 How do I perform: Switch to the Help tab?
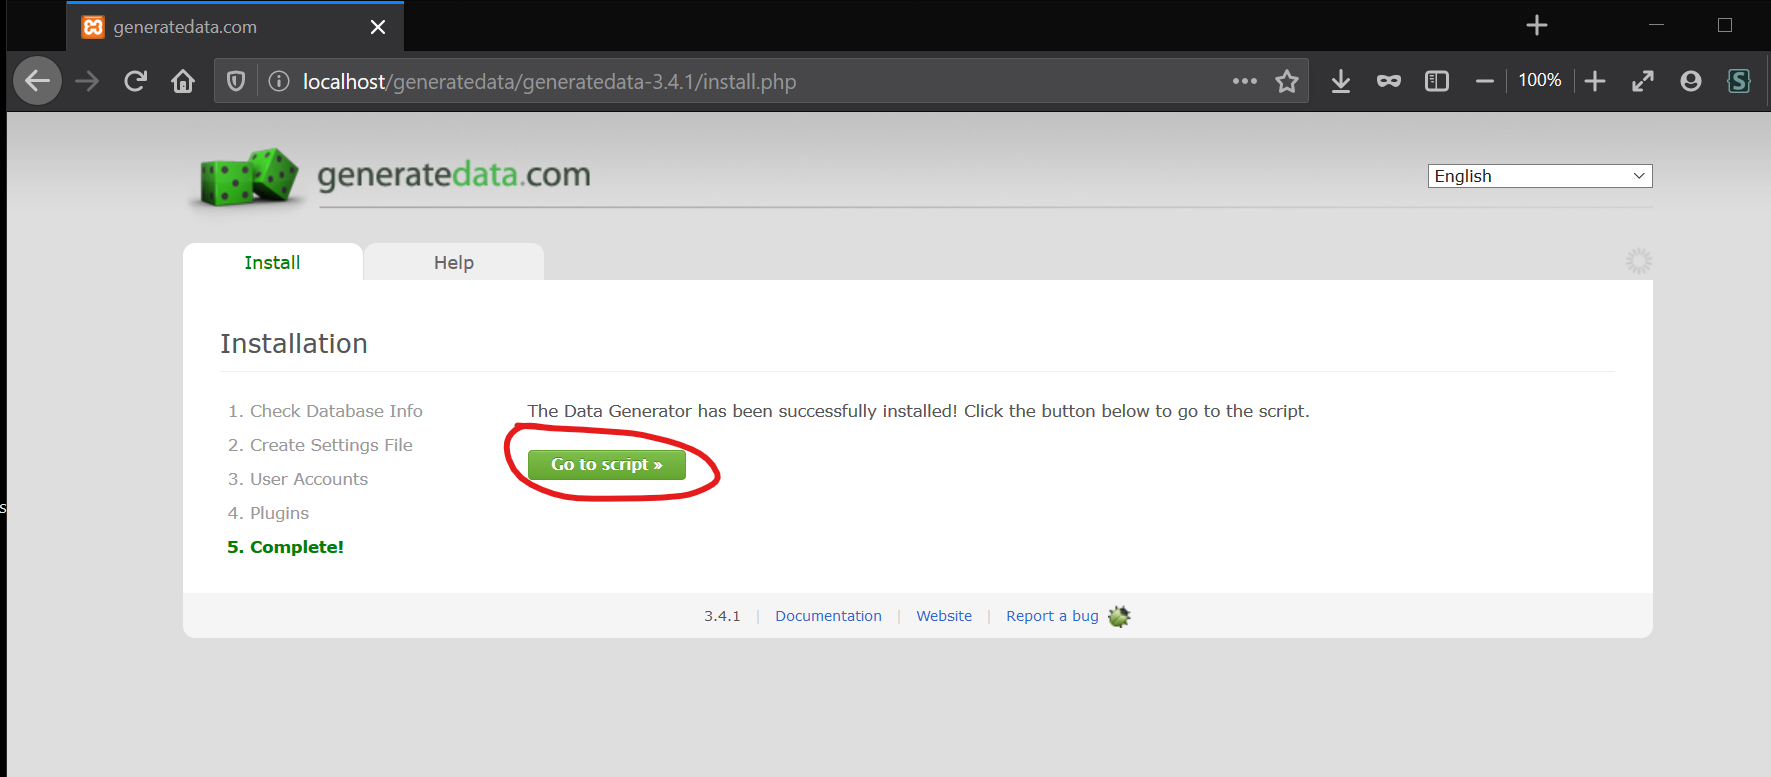click(454, 262)
